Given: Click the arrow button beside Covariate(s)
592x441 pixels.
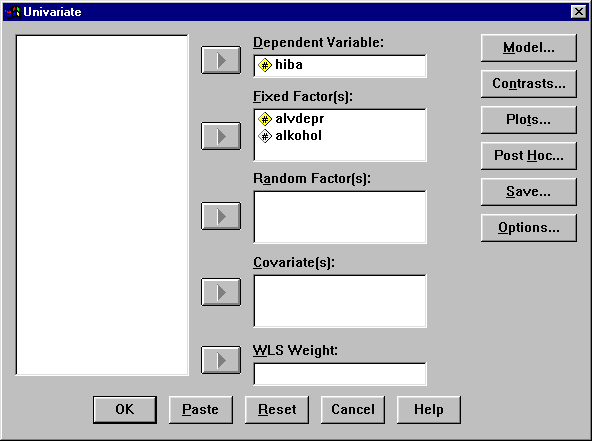Looking at the screenshot, I should (221, 292).
